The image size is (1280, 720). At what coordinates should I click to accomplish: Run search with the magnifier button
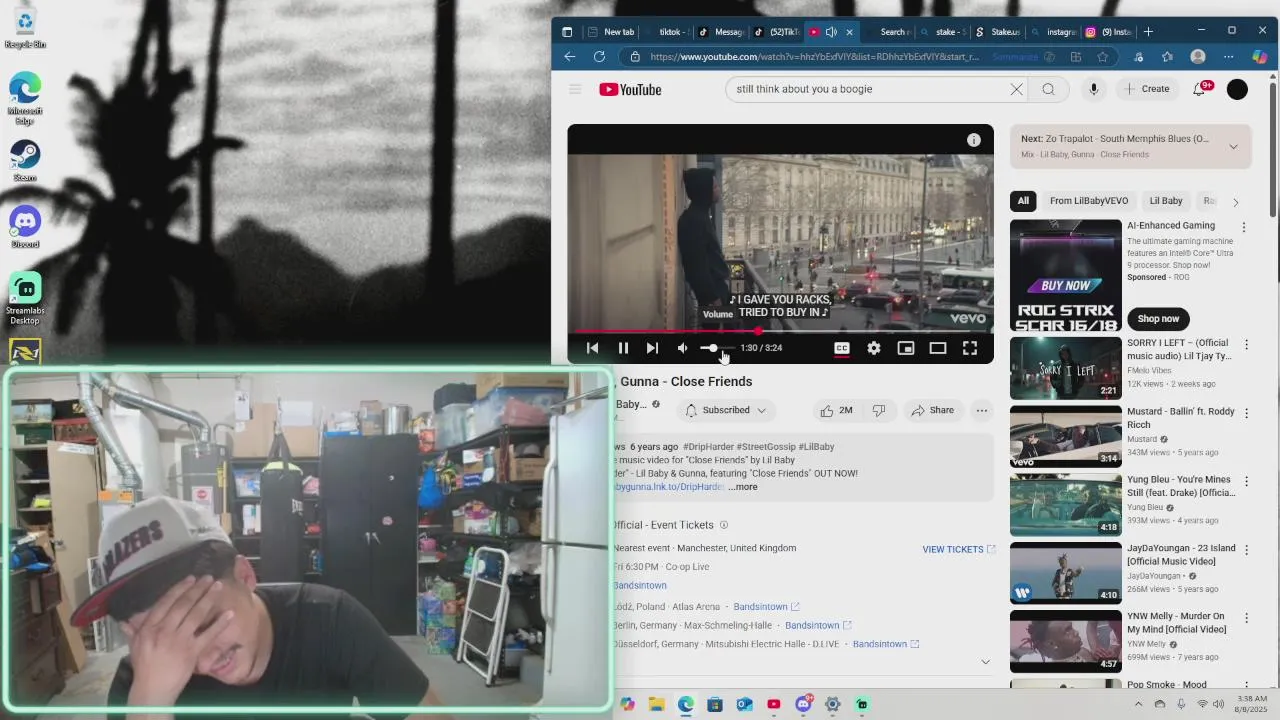pyautogui.click(x=1048, y=89)
